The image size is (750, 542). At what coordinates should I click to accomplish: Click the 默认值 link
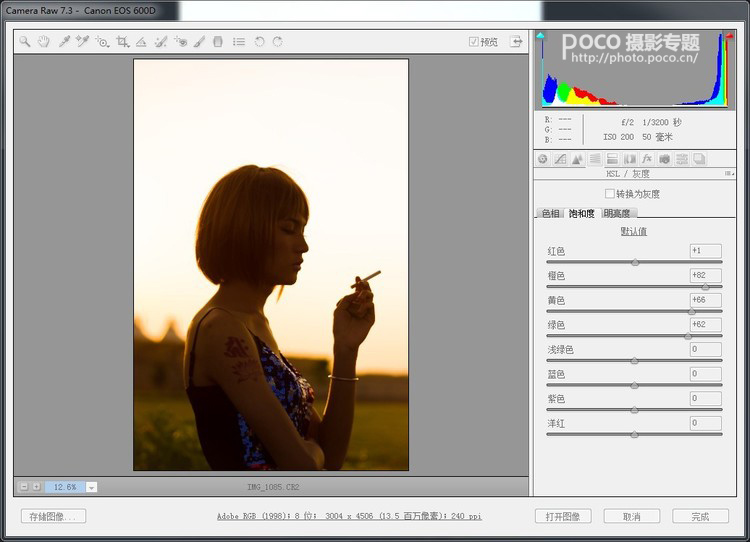(634, 231)
